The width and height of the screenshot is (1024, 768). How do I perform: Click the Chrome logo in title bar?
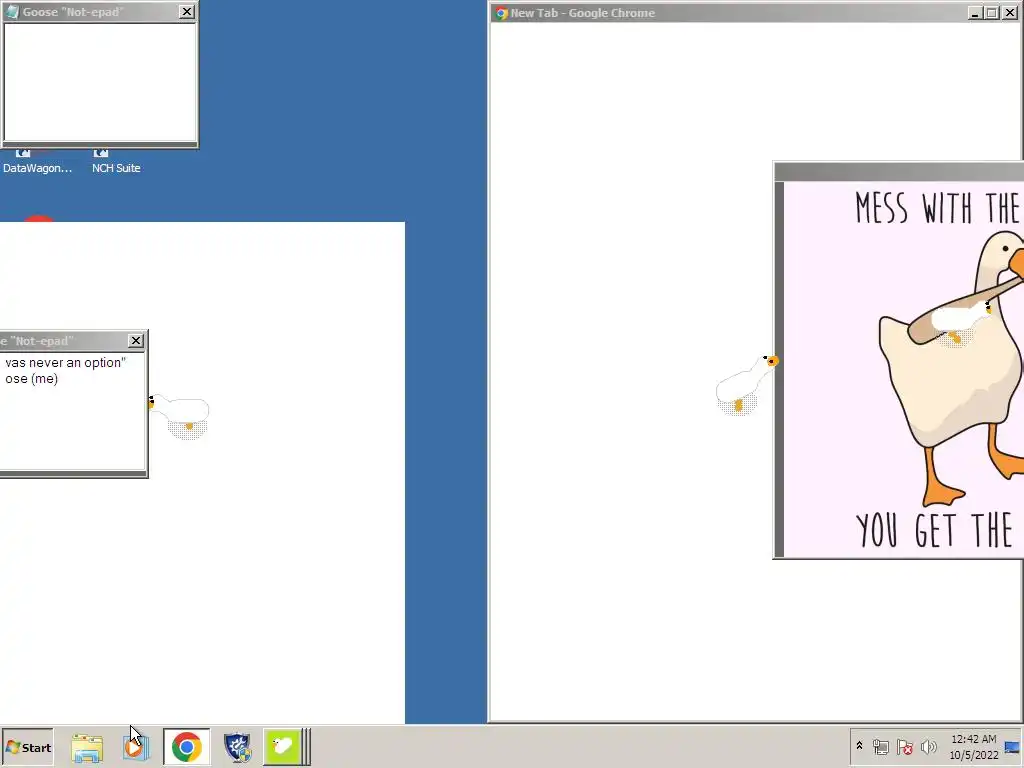click(502, 13)
